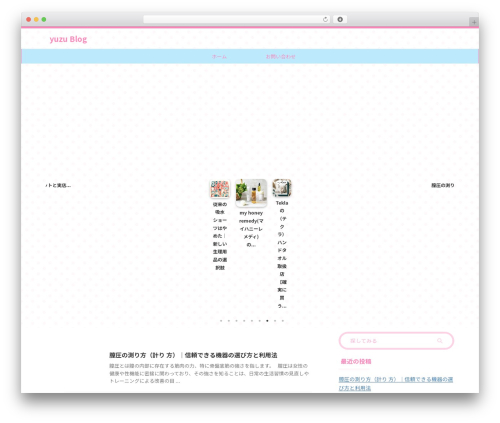
Task: Open the my honey remedy carousel title
Action: (251, 229)
